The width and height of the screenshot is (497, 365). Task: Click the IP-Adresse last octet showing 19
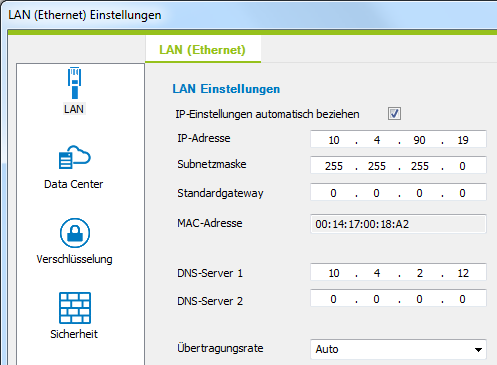click(463, 140)
